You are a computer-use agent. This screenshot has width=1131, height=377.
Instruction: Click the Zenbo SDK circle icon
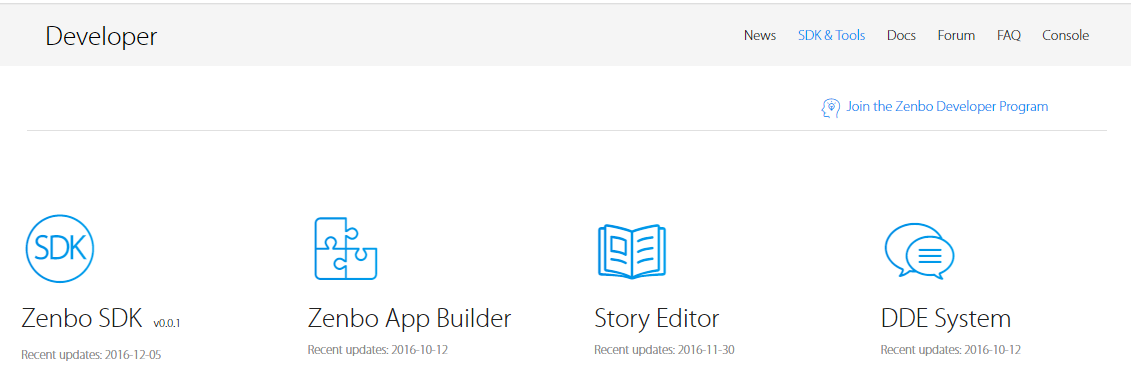(x=60, y=249)
